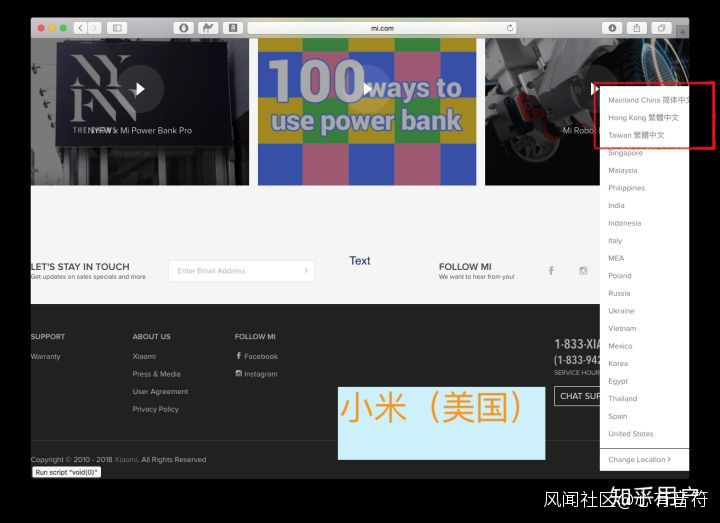Screen dimensions: 720x523
Task: Click the CHAT SUPPORT button
Action: click(x=577, y=396)
